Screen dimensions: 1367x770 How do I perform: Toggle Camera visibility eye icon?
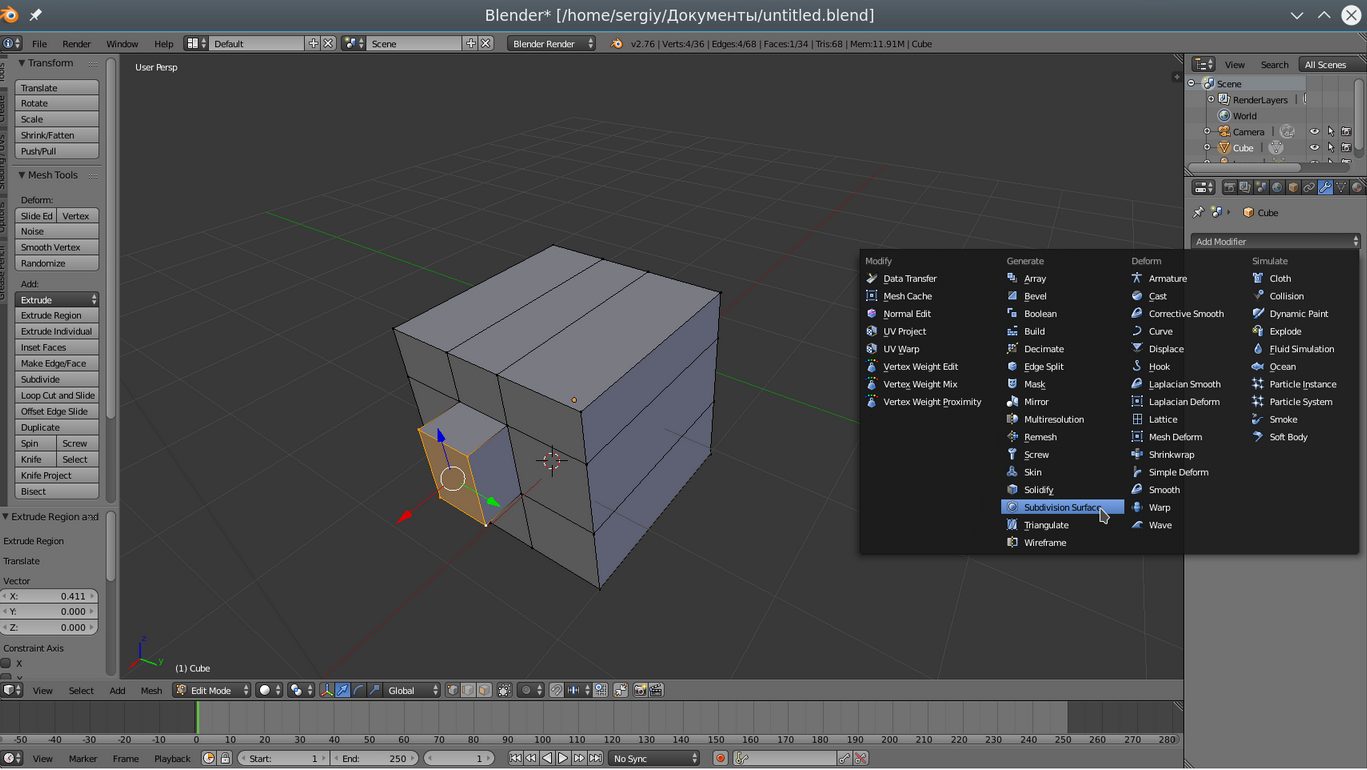[1314, 132]
